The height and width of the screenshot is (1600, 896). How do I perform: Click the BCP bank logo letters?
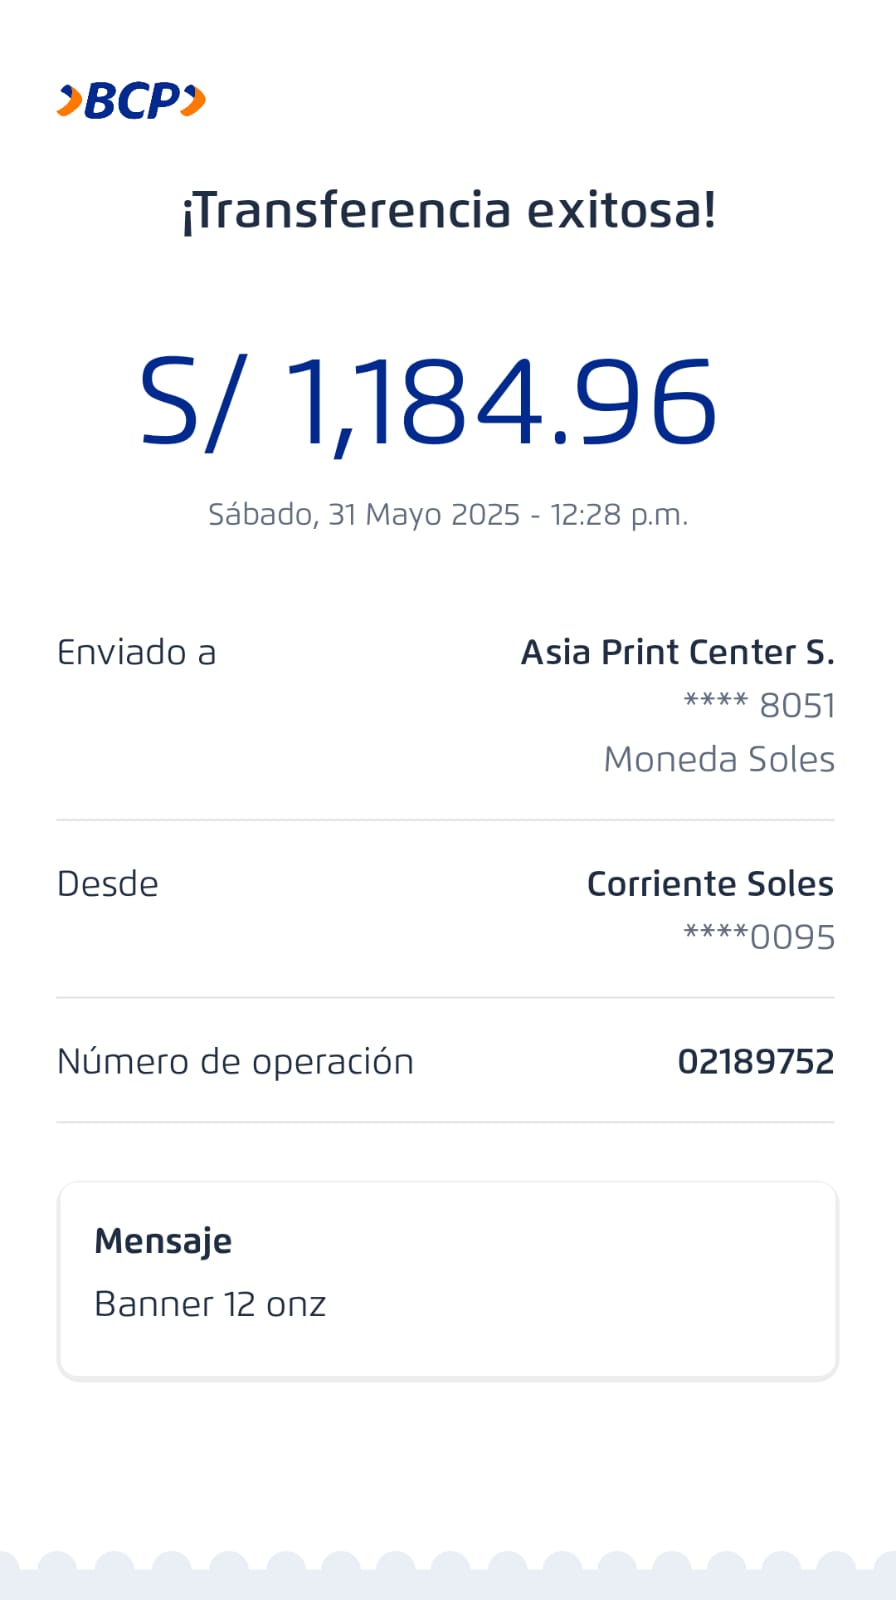(132, 101)
